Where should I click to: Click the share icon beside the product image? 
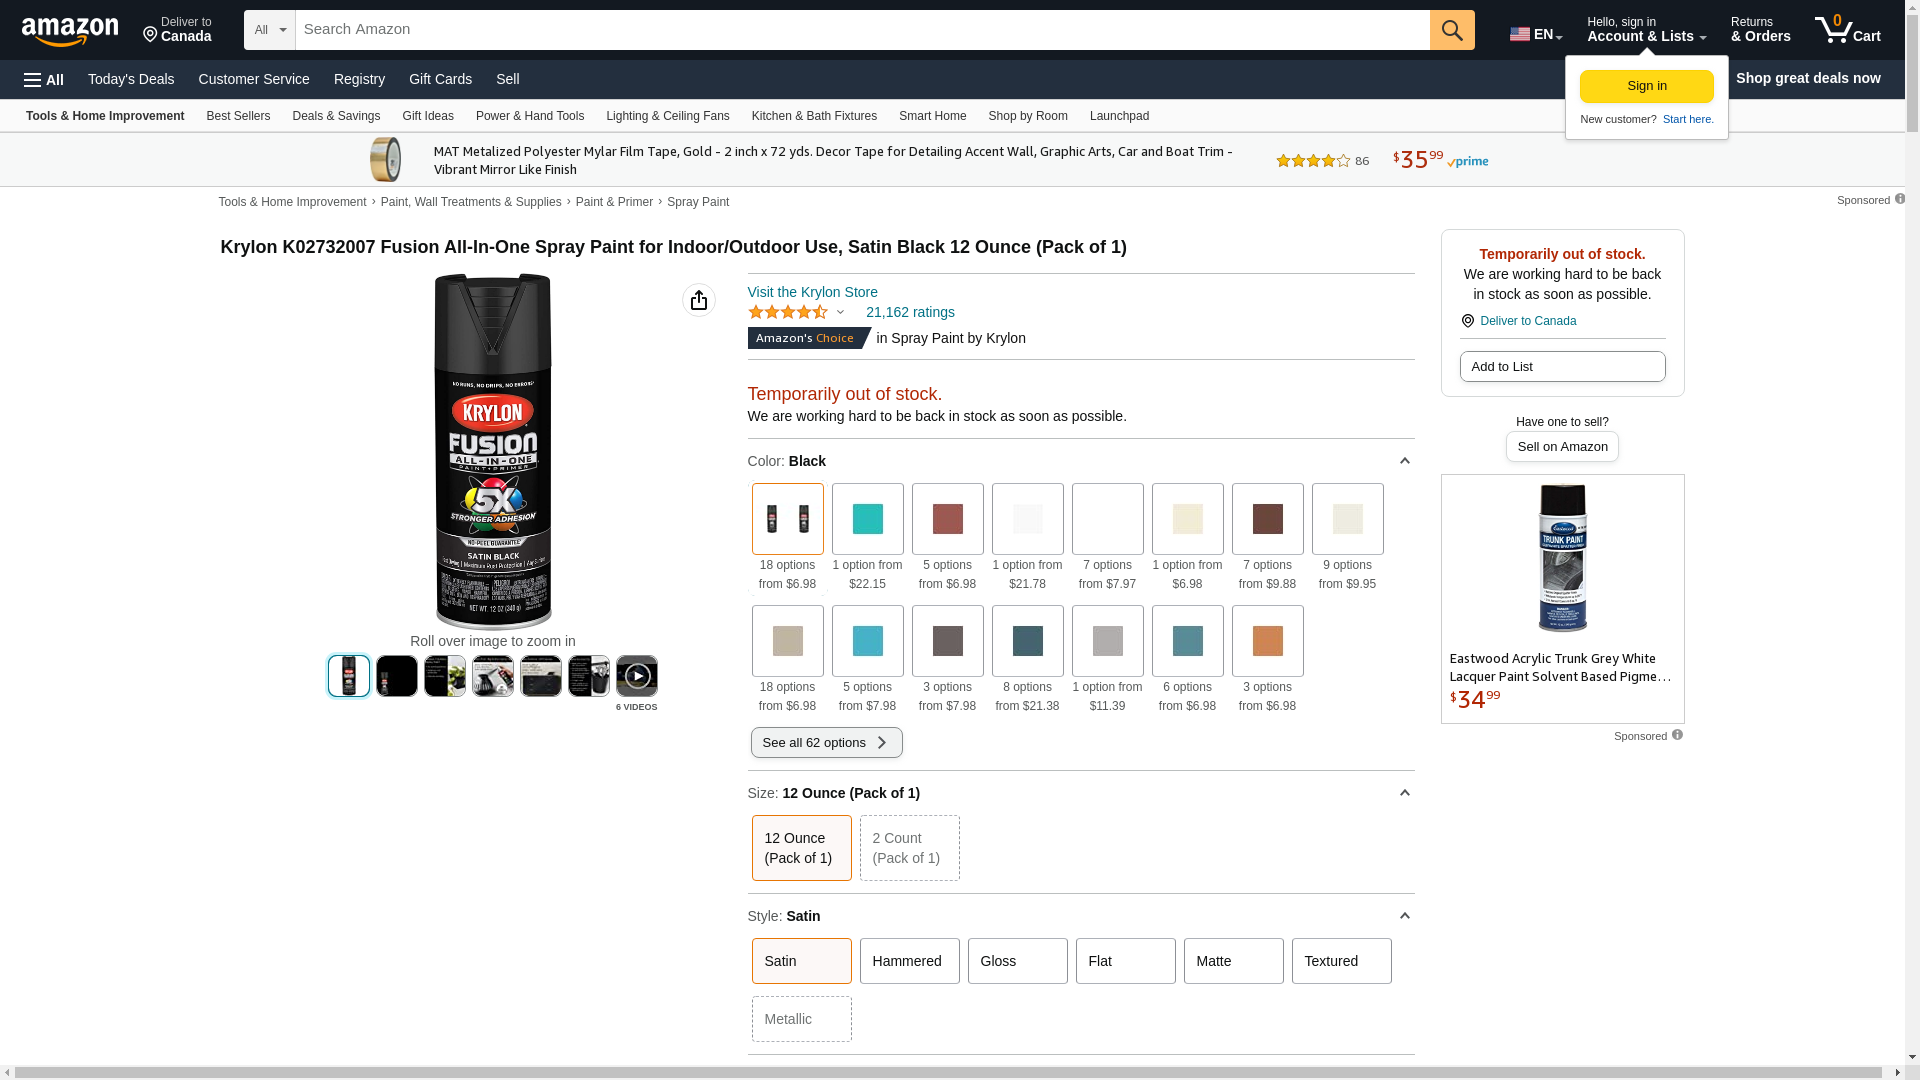(x=698, y=300)
